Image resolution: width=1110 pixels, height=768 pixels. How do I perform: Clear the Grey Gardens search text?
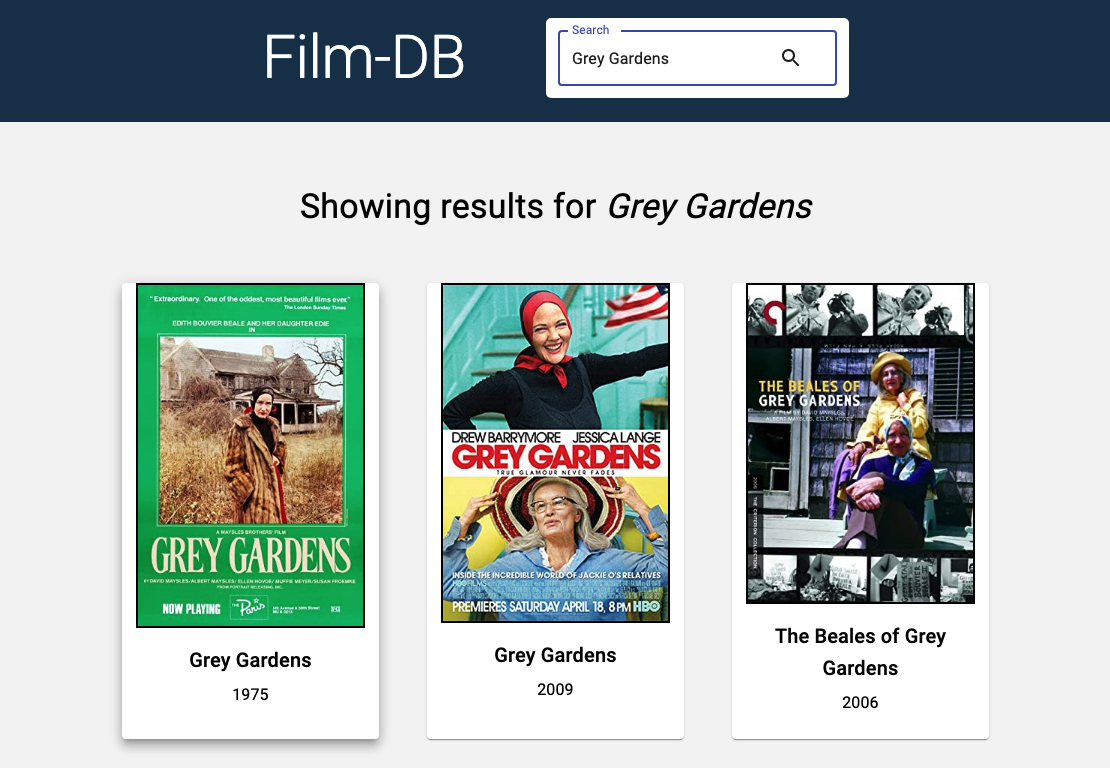[x=618, y=58]
